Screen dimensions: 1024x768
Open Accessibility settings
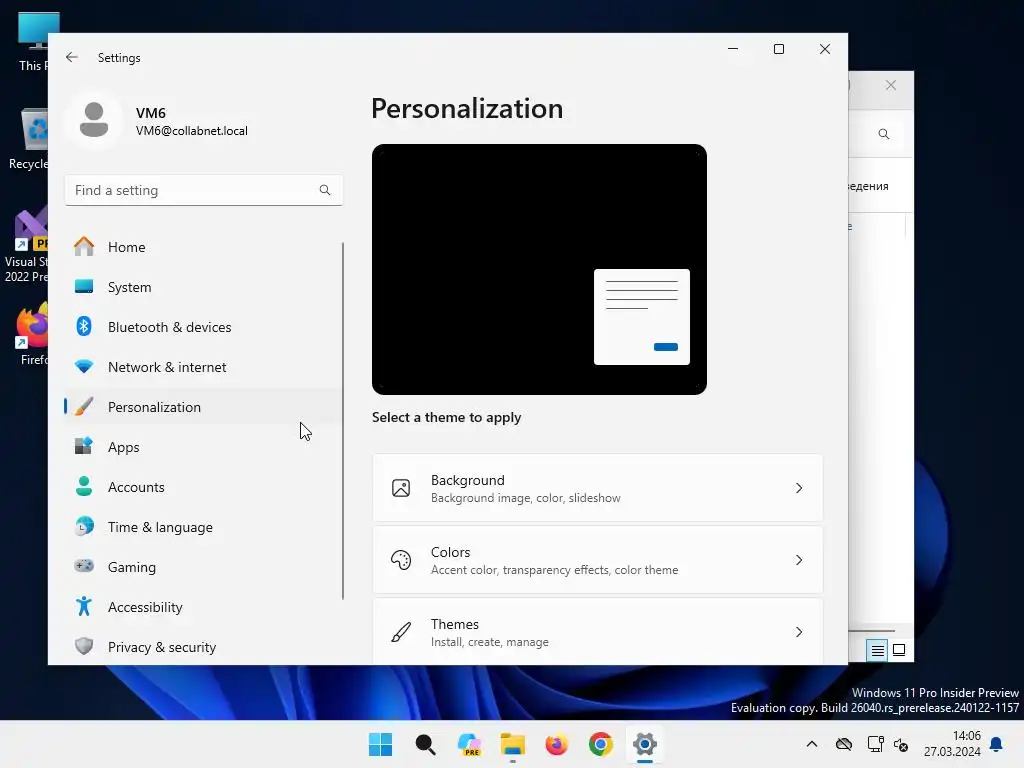(202, 607)
